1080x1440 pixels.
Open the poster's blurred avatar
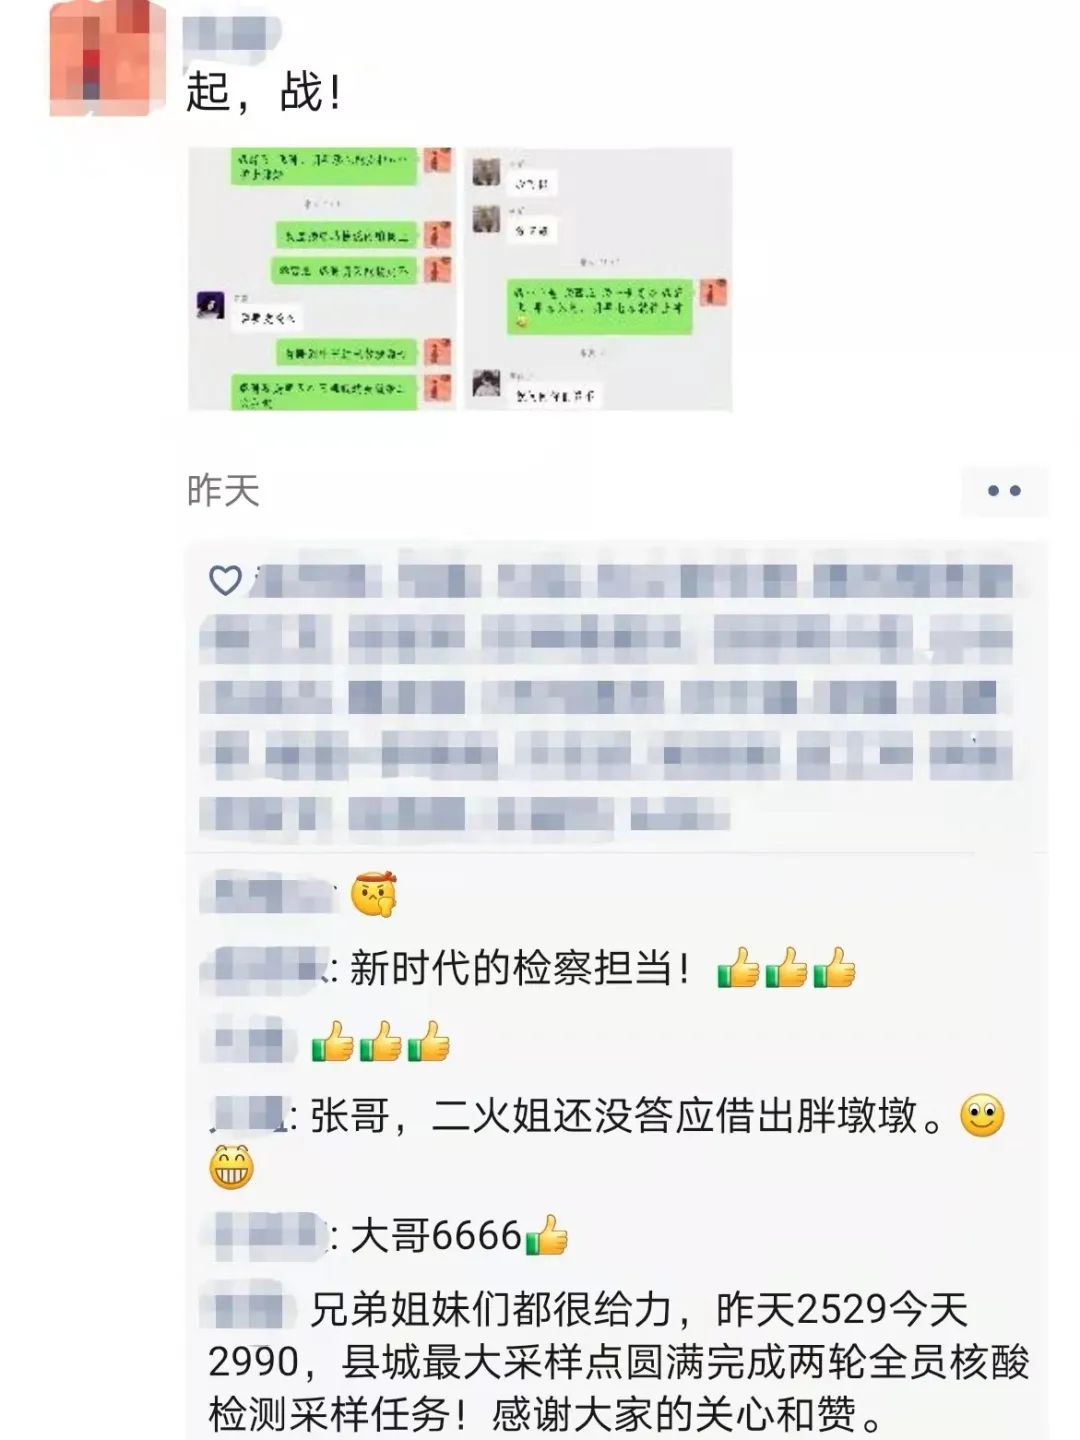click(x=107, y=58)
